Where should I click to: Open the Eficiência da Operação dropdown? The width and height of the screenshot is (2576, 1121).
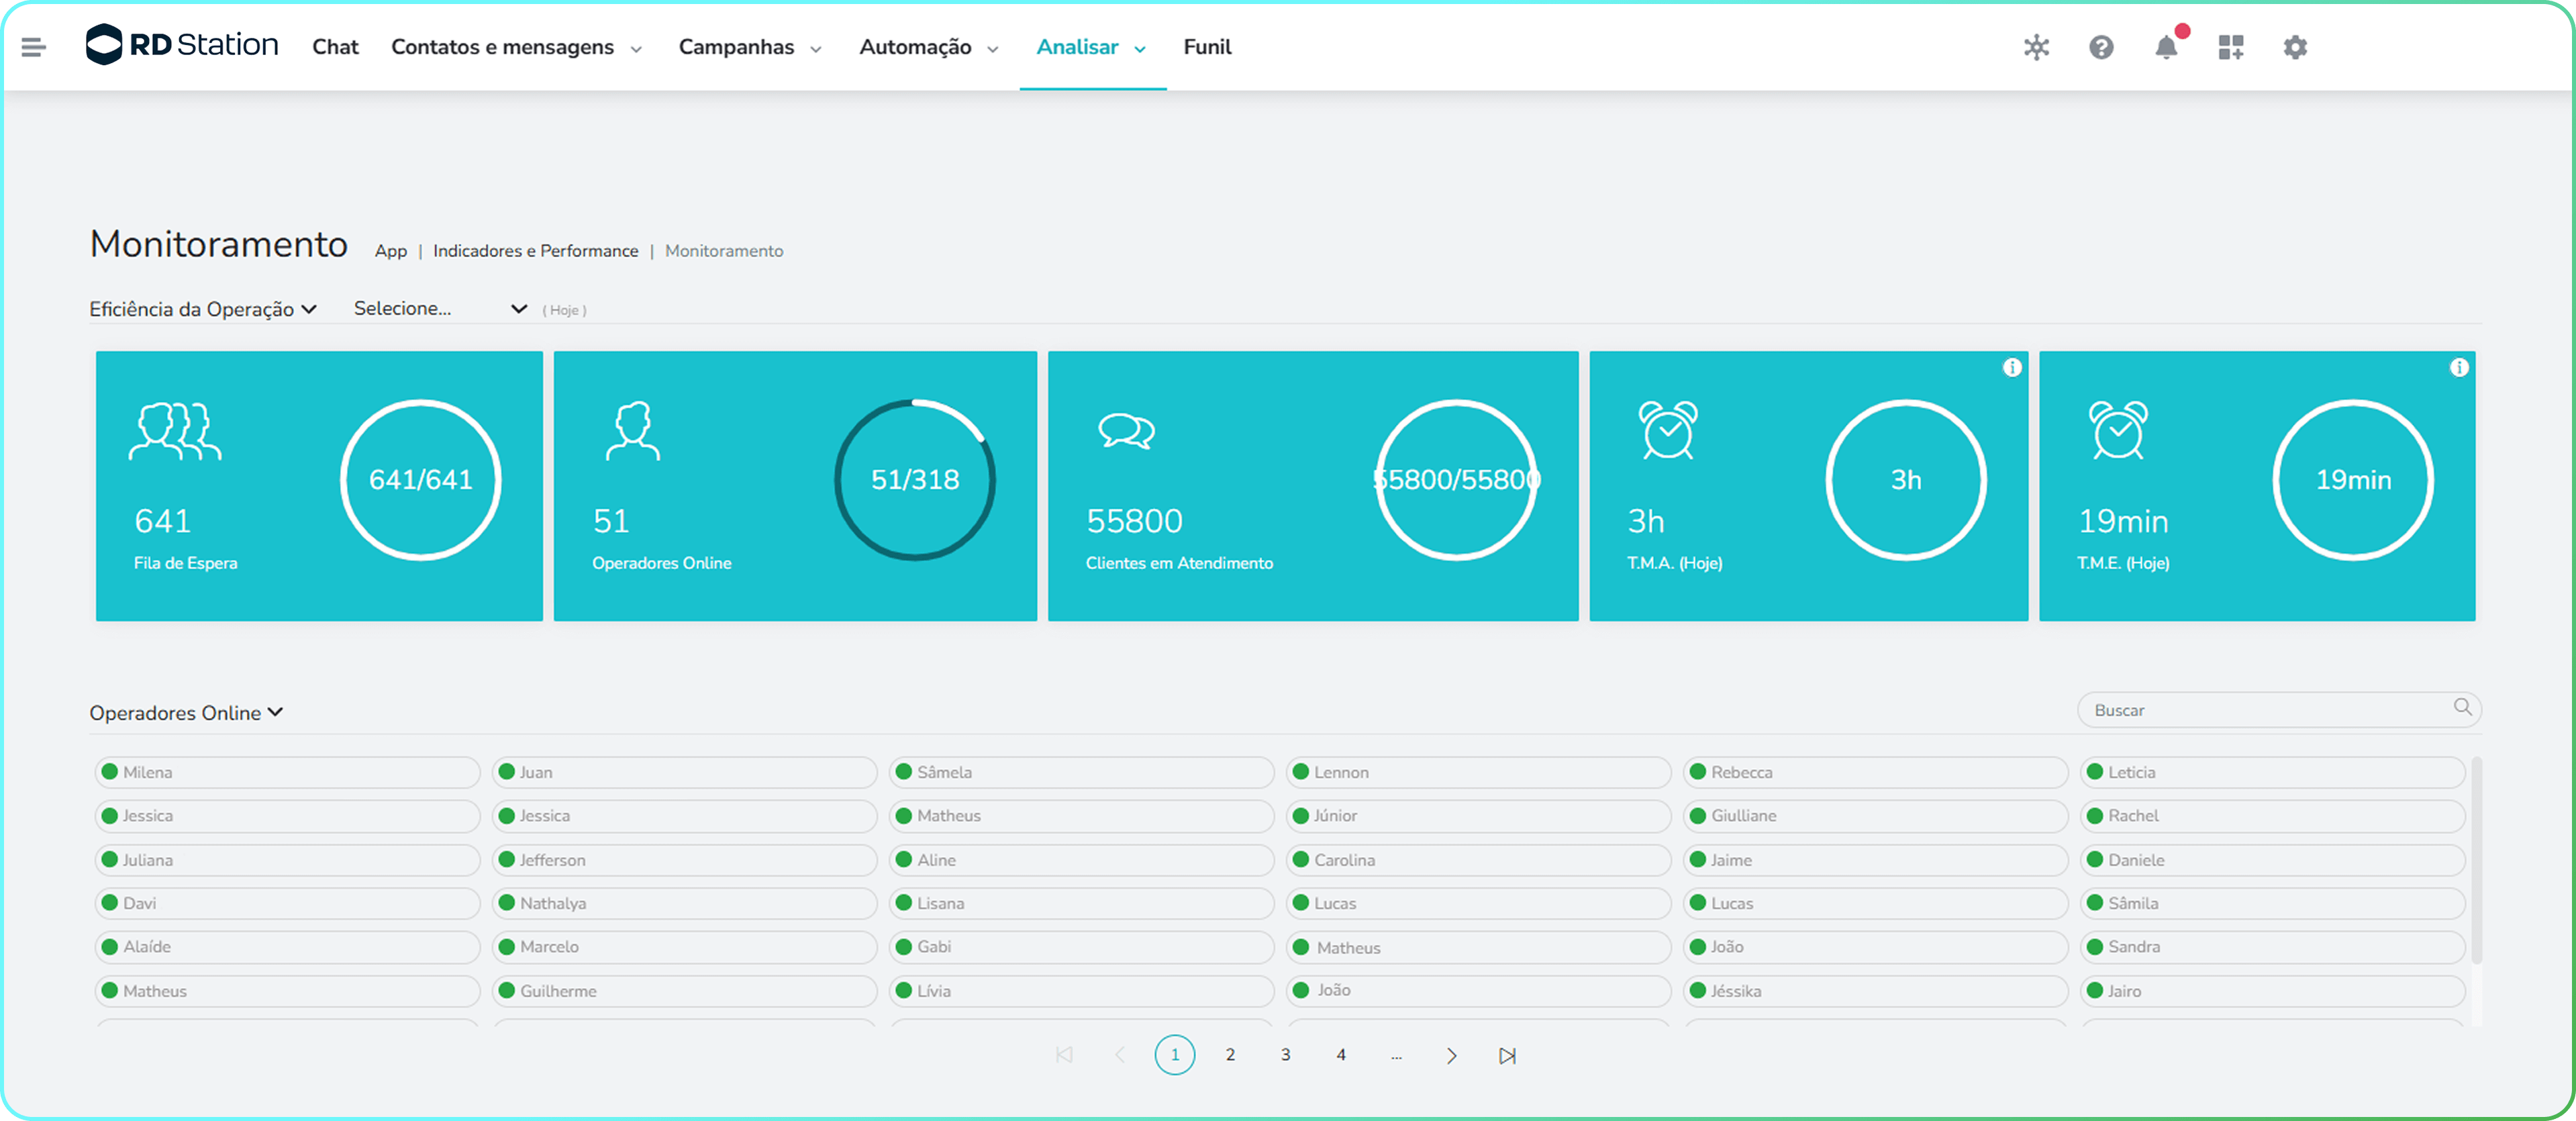pyautogui.click(x=203, y=309)
